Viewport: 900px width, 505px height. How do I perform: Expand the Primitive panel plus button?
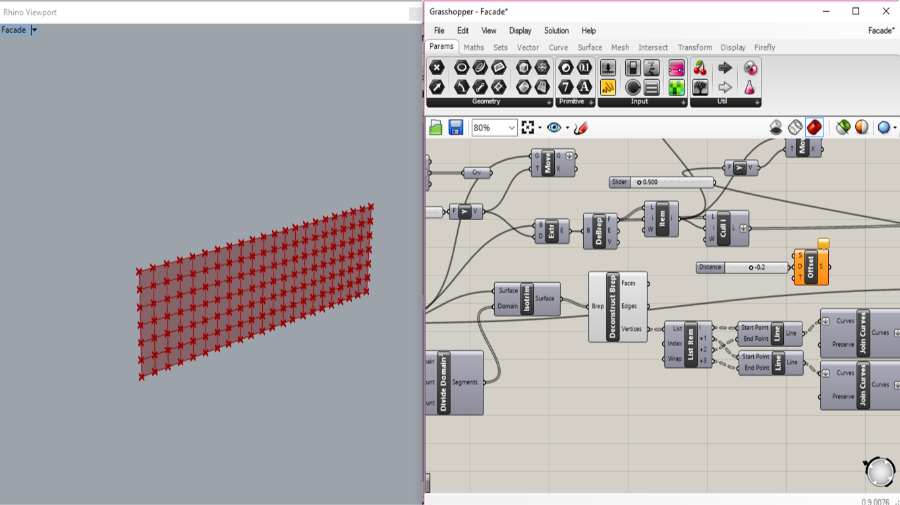pyautogui.click(x=591, y=102)
